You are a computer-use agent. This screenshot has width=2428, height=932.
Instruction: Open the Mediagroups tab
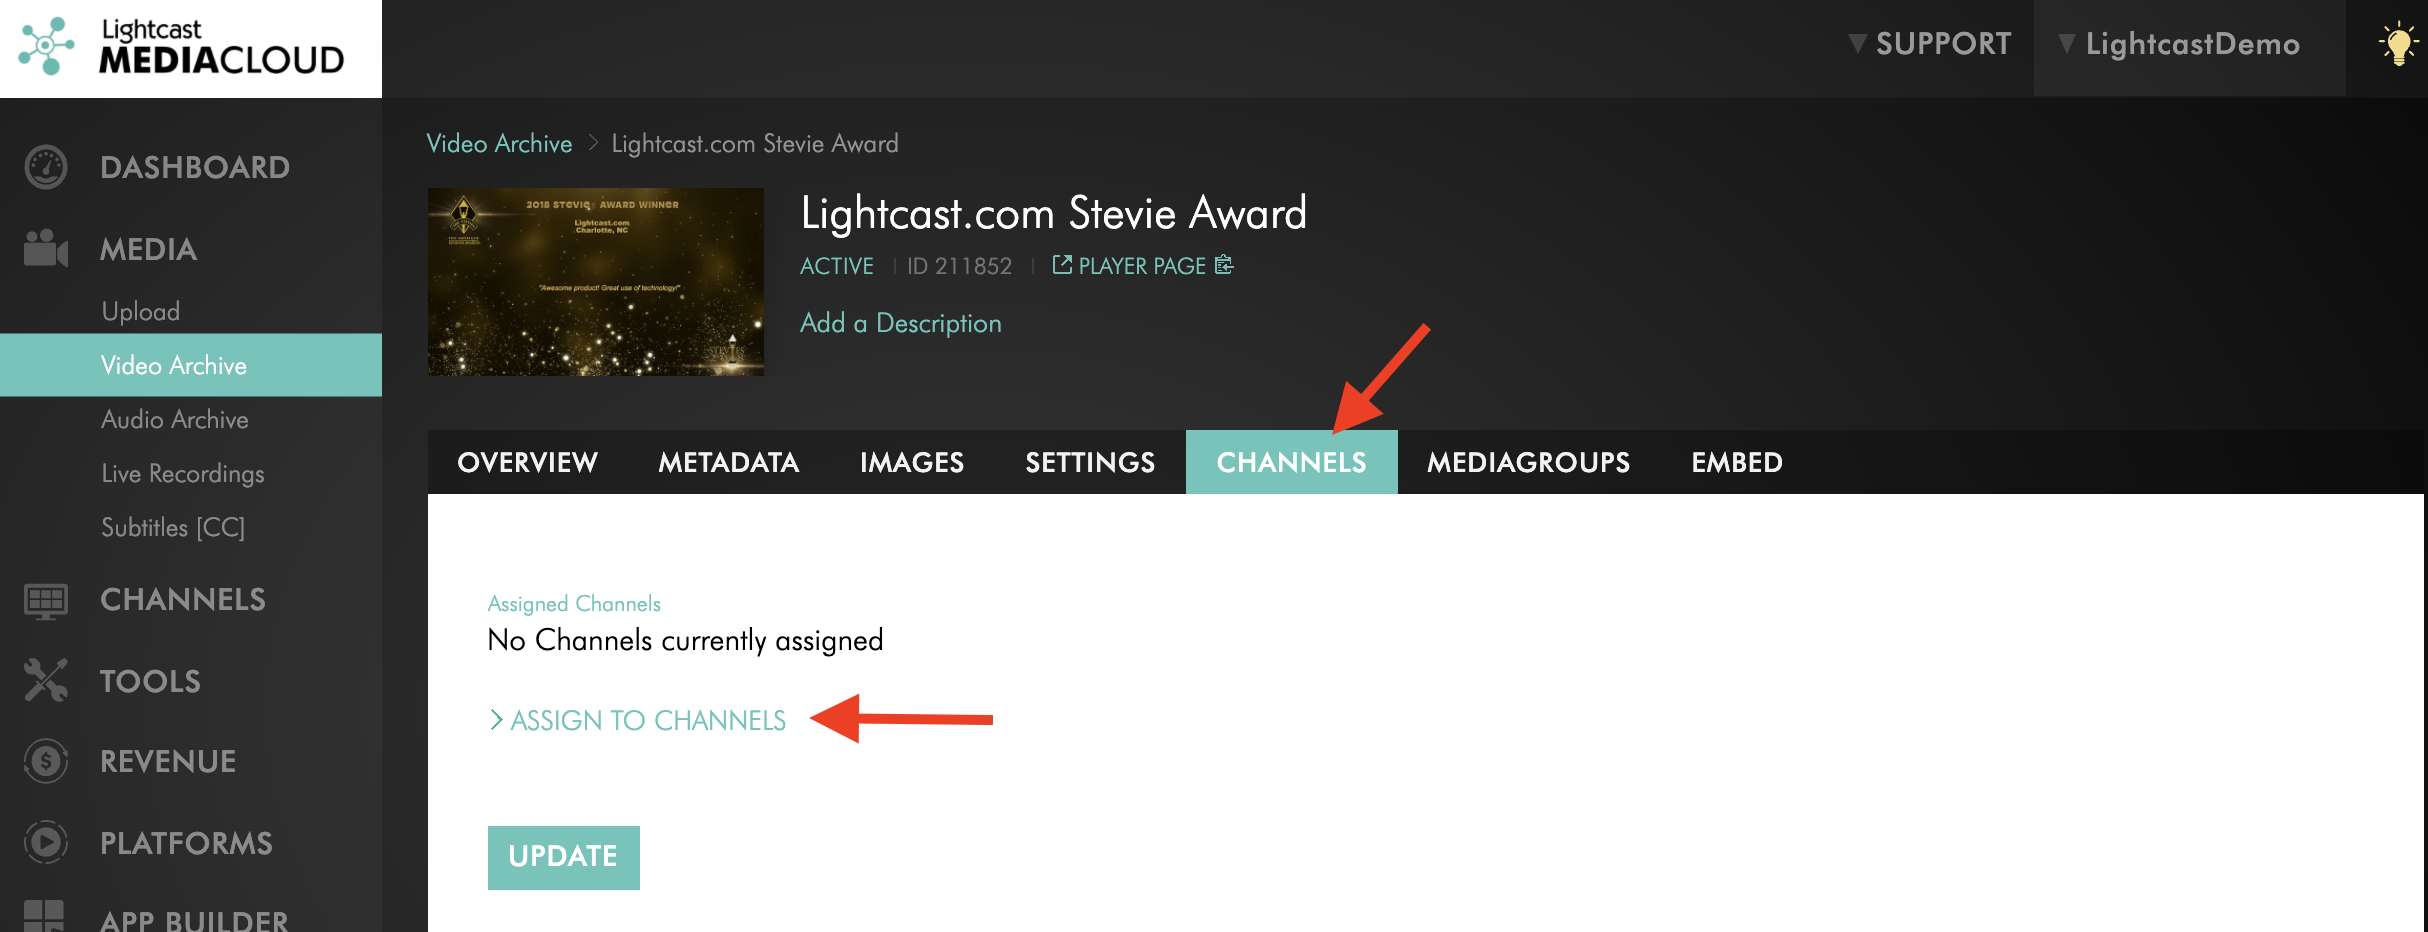[1528, 462]
